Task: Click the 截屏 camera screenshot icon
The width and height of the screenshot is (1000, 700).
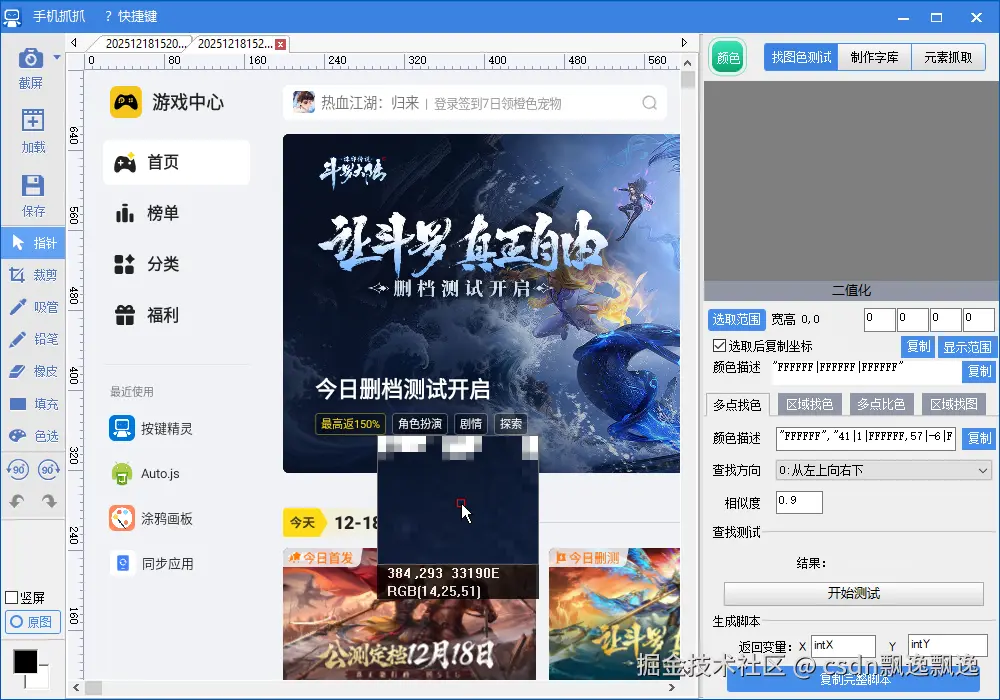Action: coord(31,59)
